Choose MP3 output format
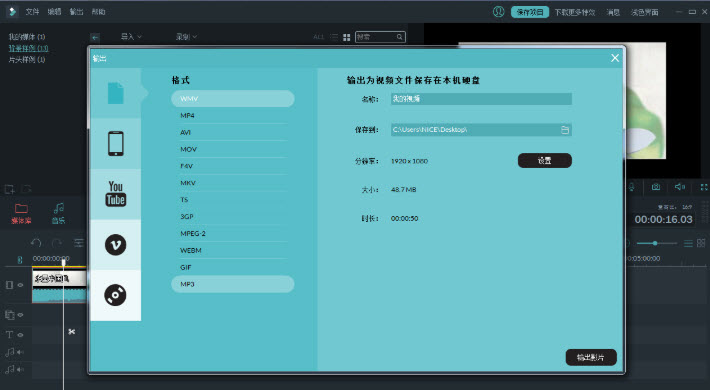Viewport: 710px width, 390px height. click(x=233, y=284)
